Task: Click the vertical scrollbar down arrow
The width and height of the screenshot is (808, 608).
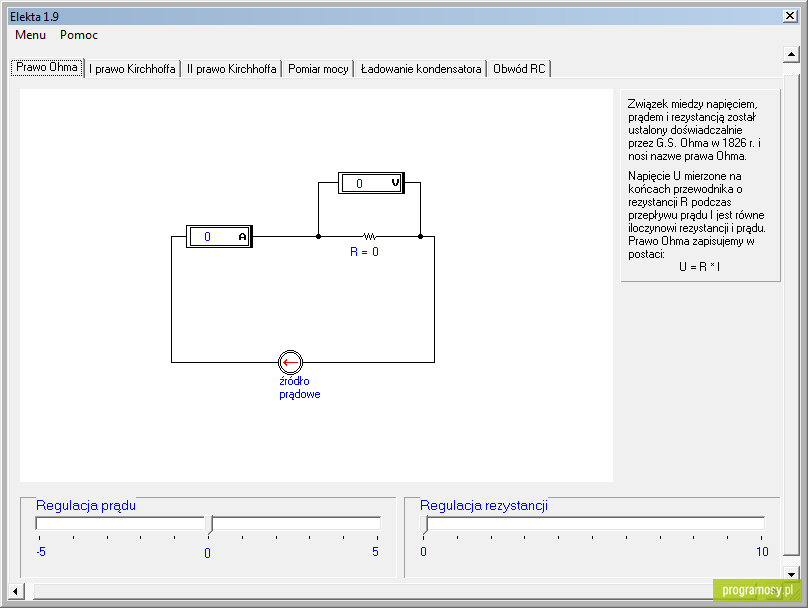Action: [x=791, y=574]
